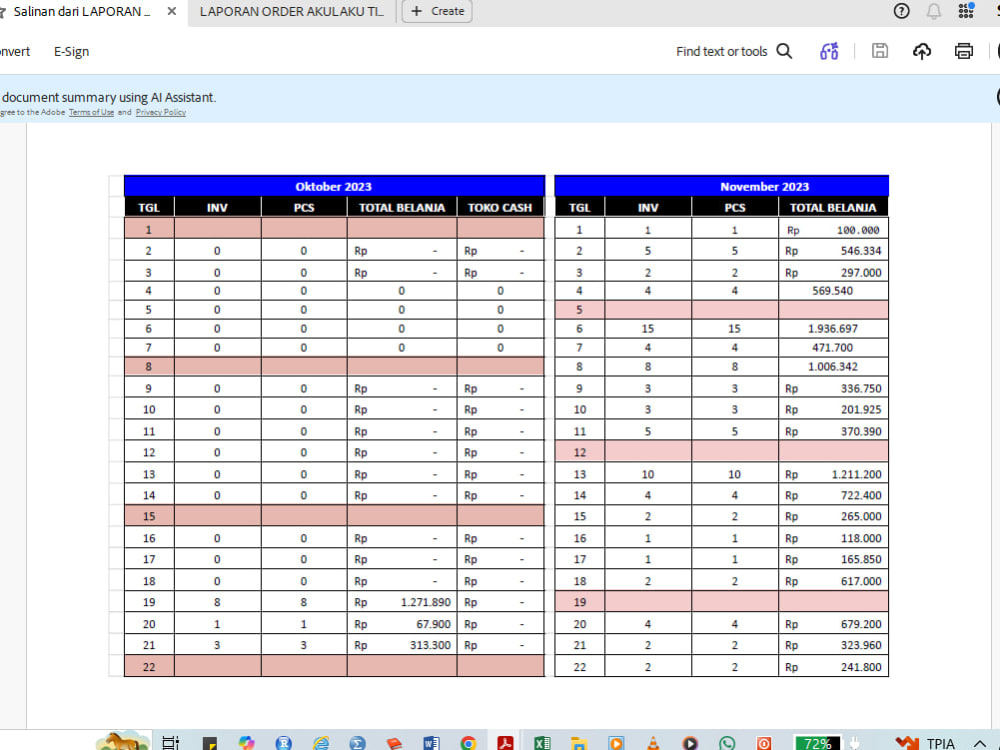Open the Help question mark icon
1000x750 pixels.
click(901, 11)
